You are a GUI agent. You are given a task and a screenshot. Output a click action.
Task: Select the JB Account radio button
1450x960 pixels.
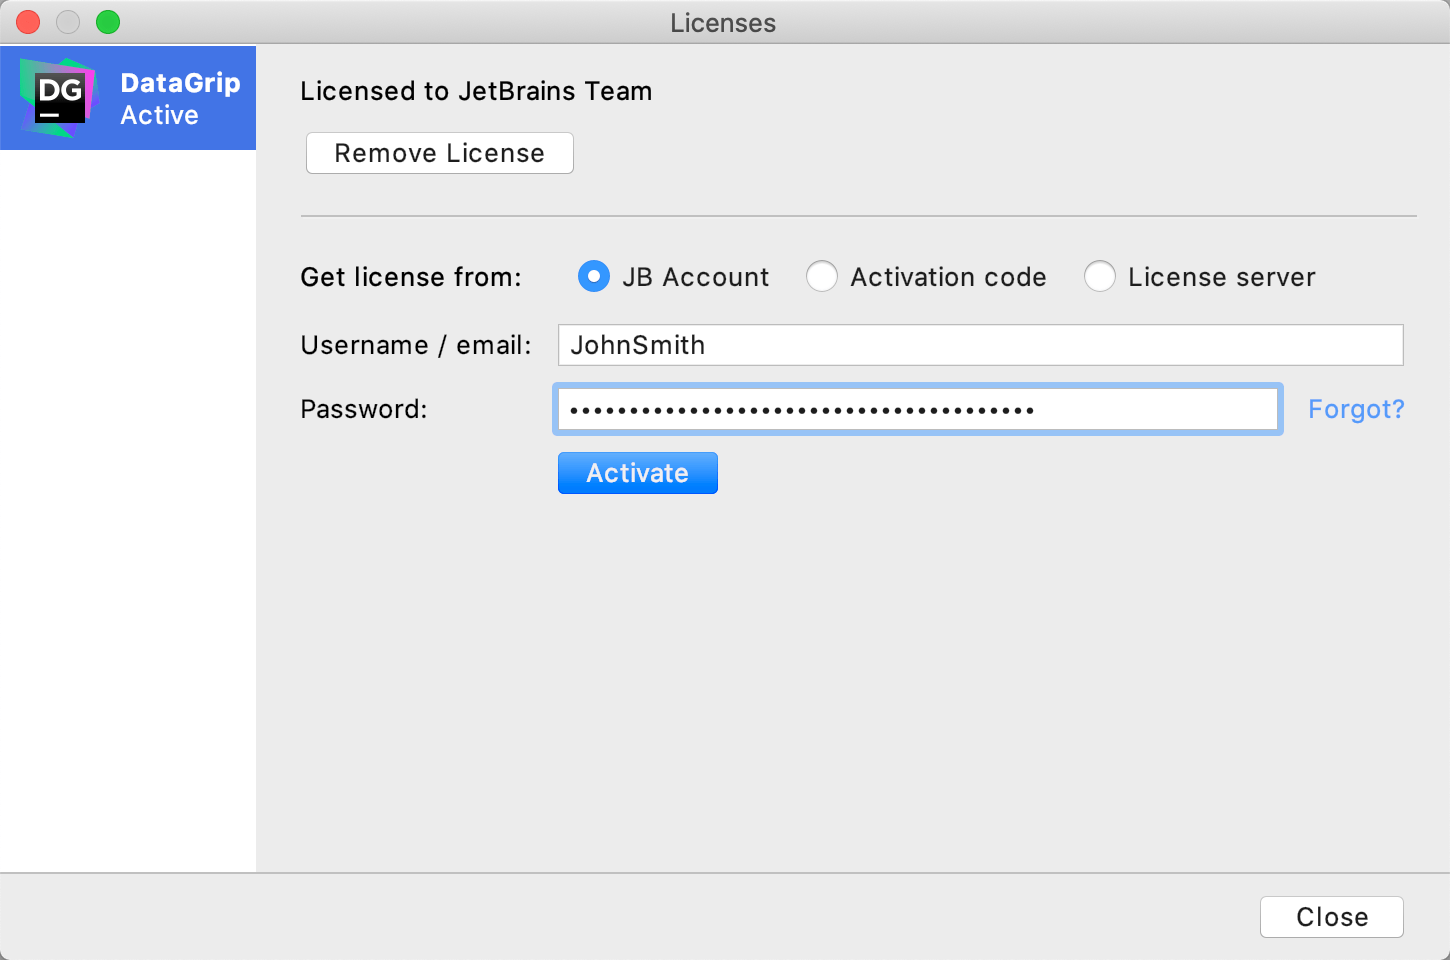pos(594,277)
